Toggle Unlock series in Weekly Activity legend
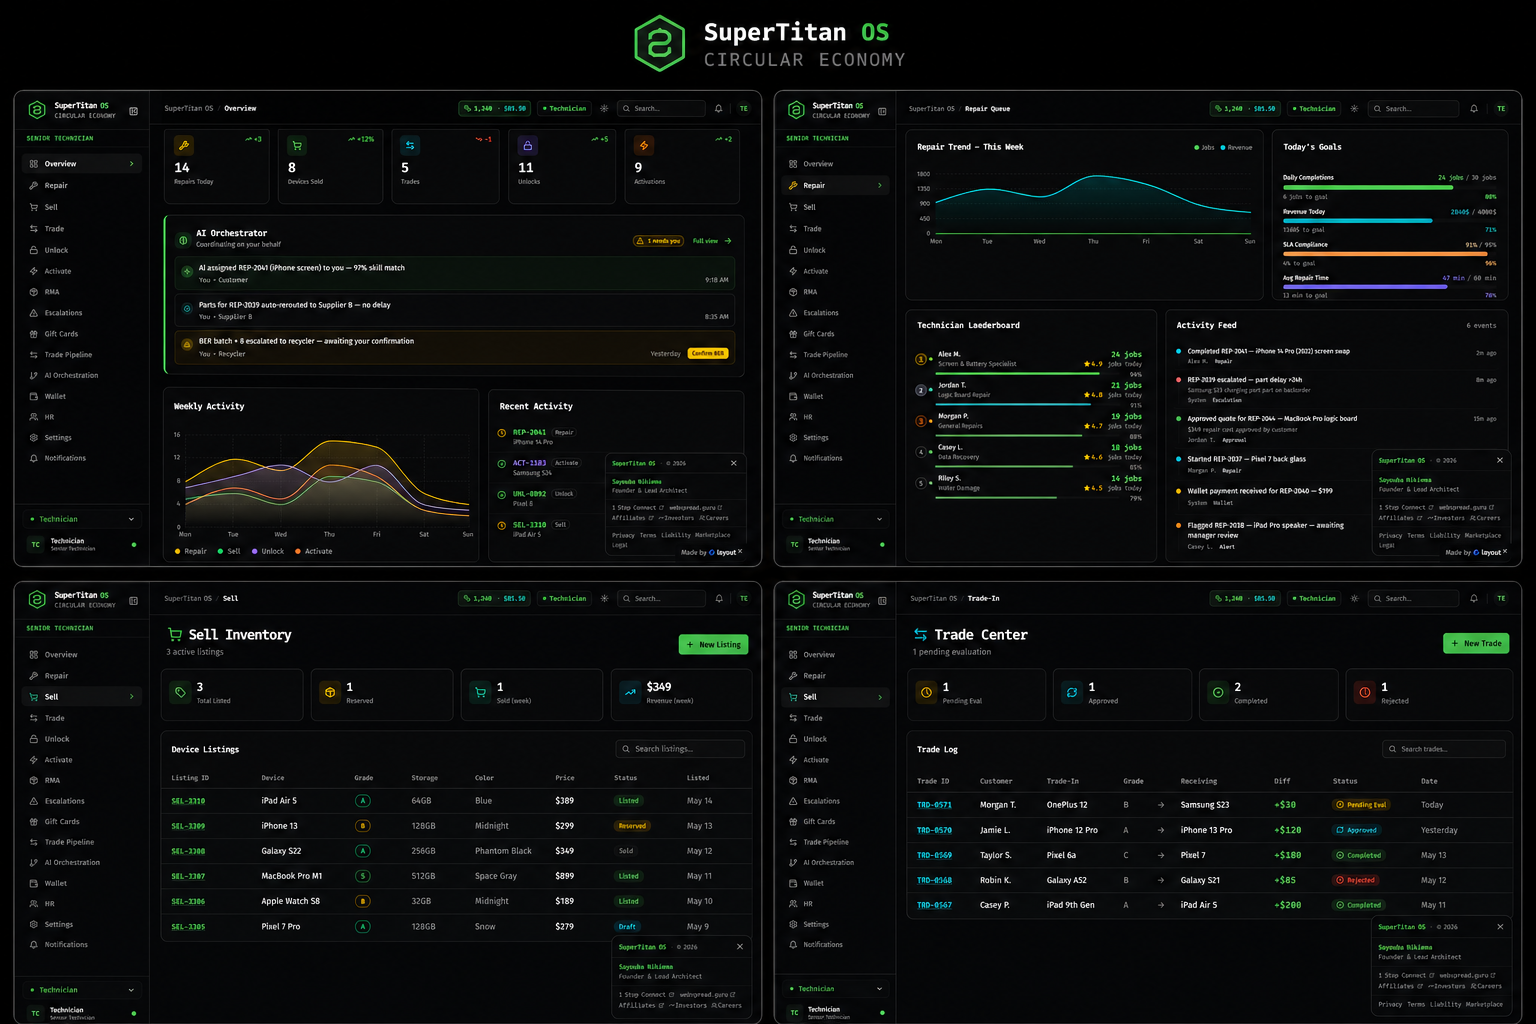1536x1024 pixels. coord(268,551)
